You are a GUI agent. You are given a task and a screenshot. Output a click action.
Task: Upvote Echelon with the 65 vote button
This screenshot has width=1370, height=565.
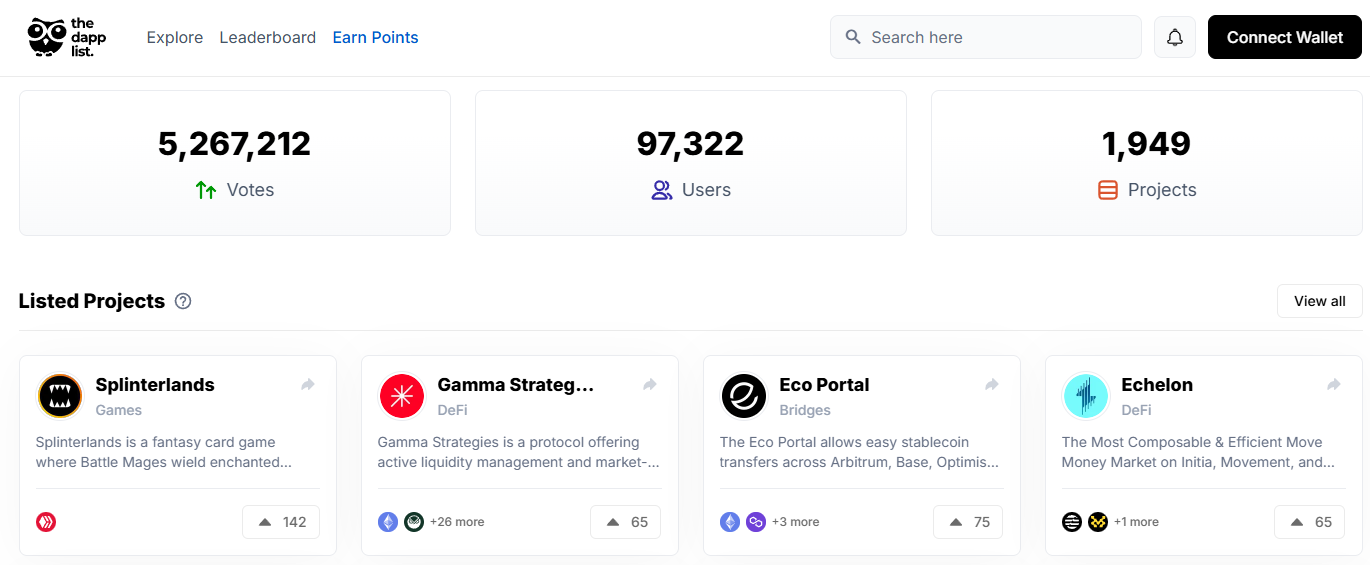tap(1310, 522)
